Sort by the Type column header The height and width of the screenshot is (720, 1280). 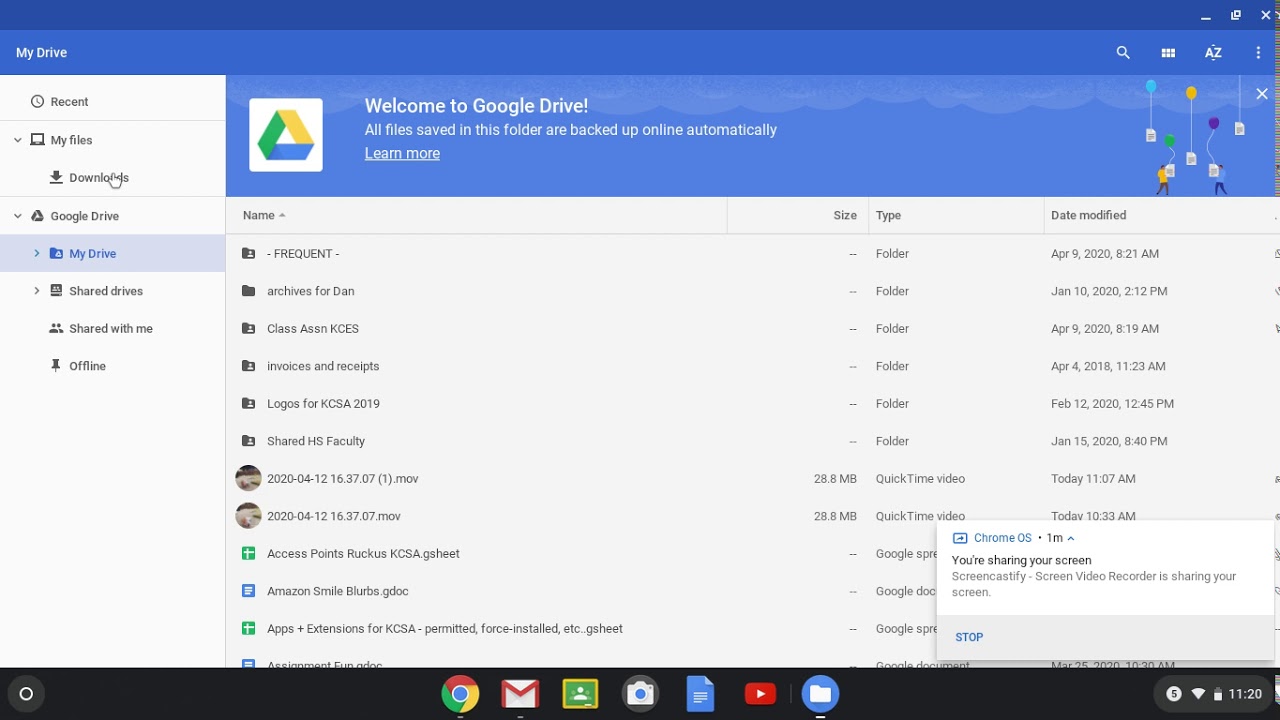pyautogui.click(x=888, y=215)
